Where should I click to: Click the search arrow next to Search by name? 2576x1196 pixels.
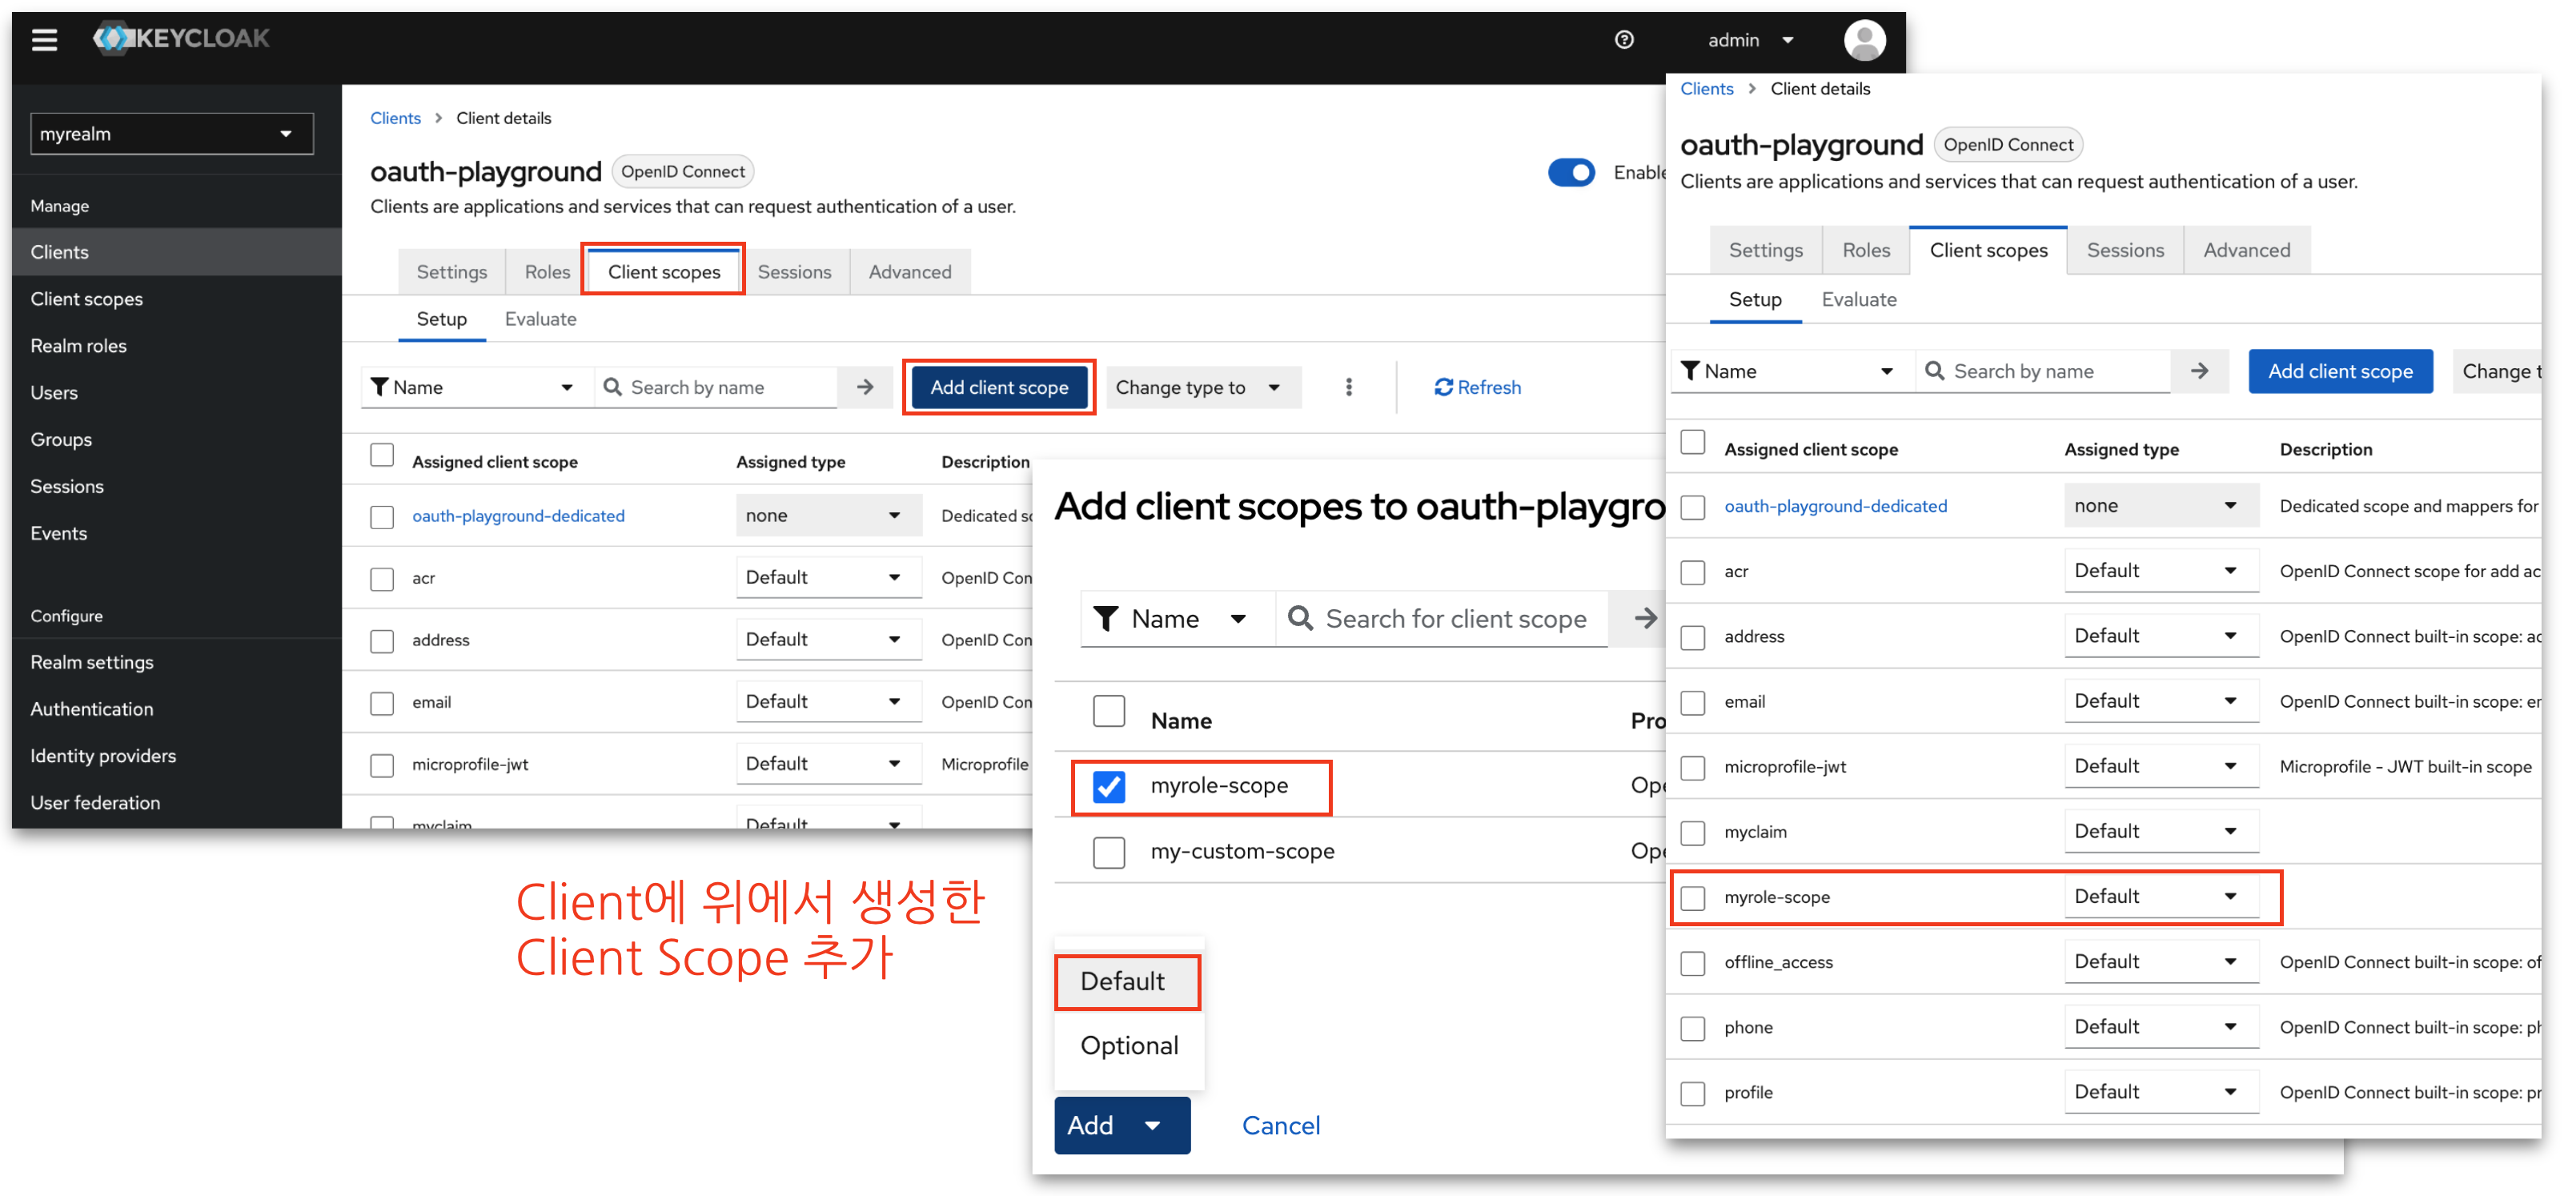click(x=865, y=387)
